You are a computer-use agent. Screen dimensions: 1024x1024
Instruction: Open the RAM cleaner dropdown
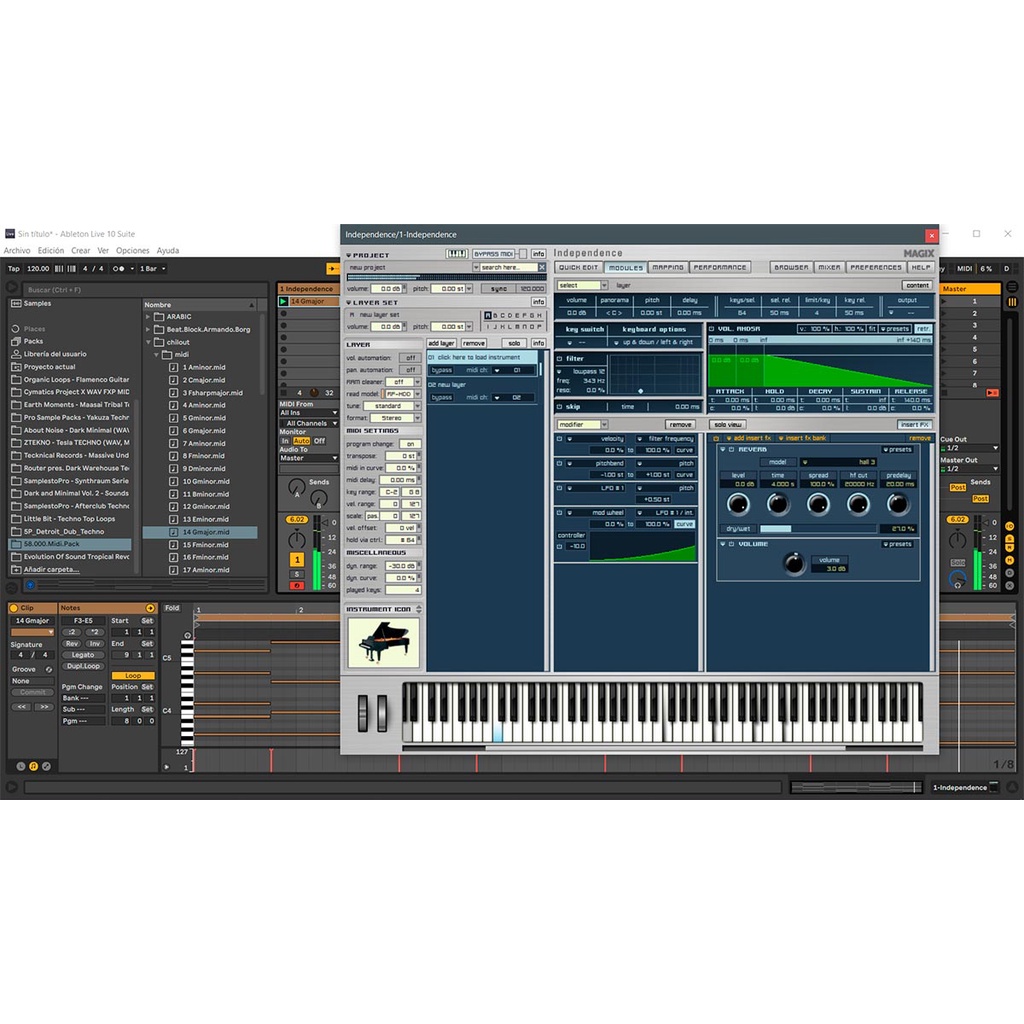click(402, 382)
